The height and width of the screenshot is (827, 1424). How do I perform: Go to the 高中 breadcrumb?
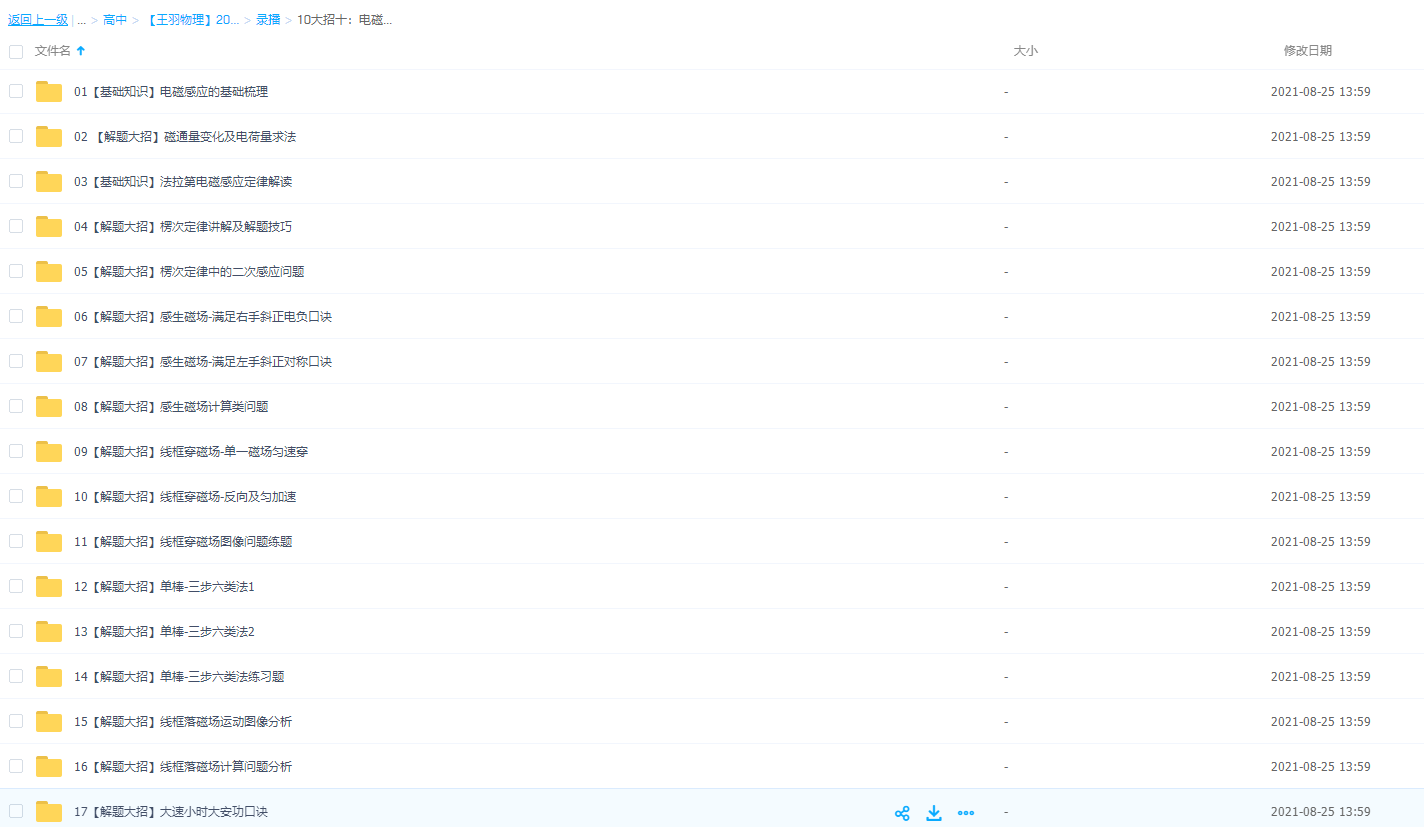click(115, 20)
